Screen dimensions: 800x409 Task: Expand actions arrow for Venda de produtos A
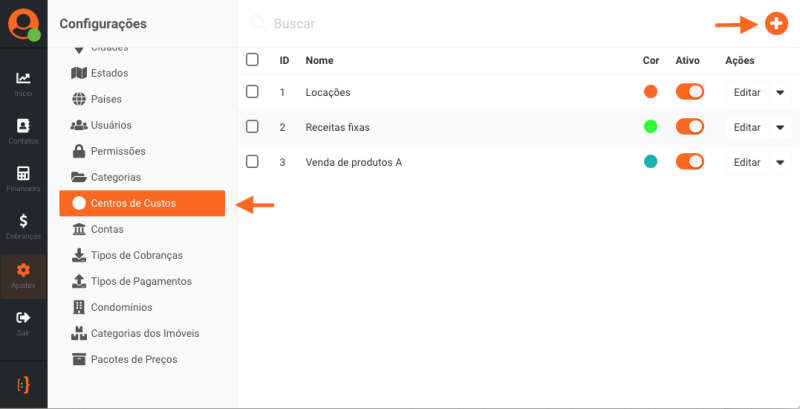[x=780, y=162]
